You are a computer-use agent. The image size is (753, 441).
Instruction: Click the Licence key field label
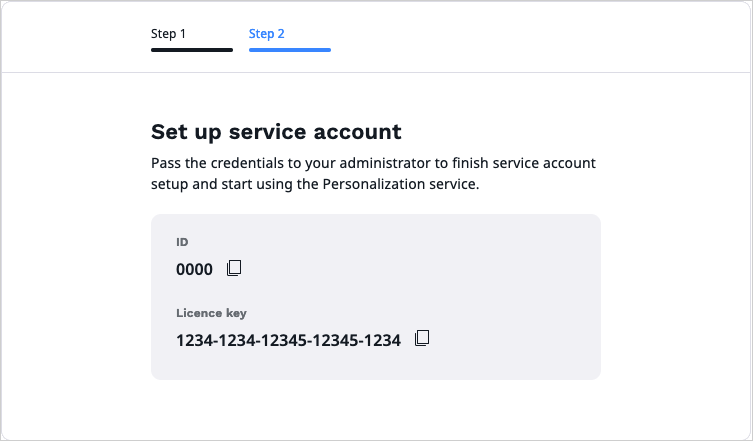coord(211,313)
